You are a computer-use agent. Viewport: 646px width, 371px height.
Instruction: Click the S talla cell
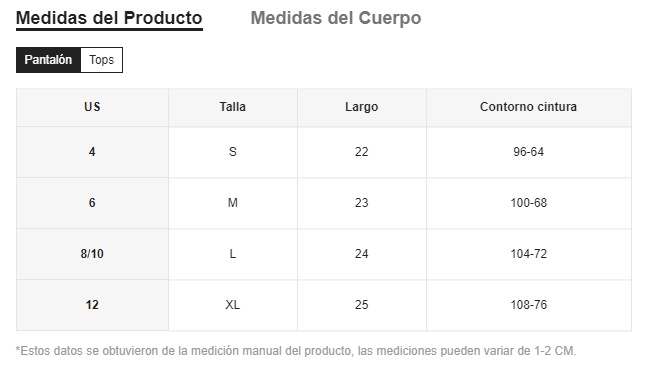pyautogui.click(x=233, y=152)
